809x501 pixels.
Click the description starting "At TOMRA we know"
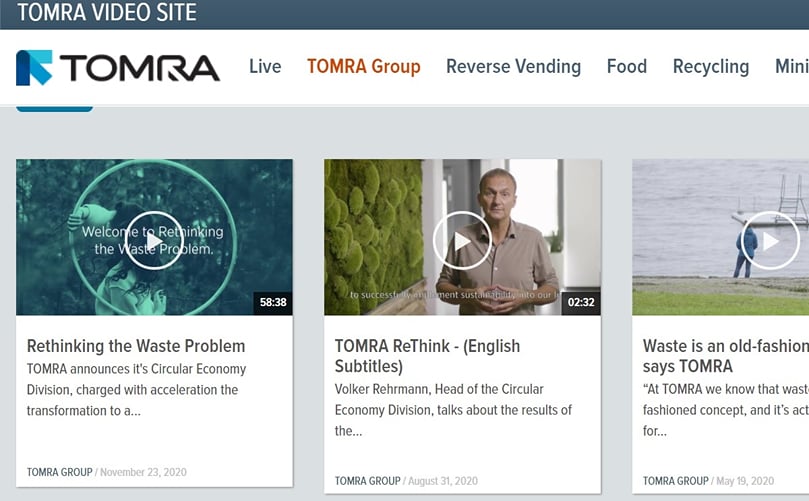tap(725, 410)
